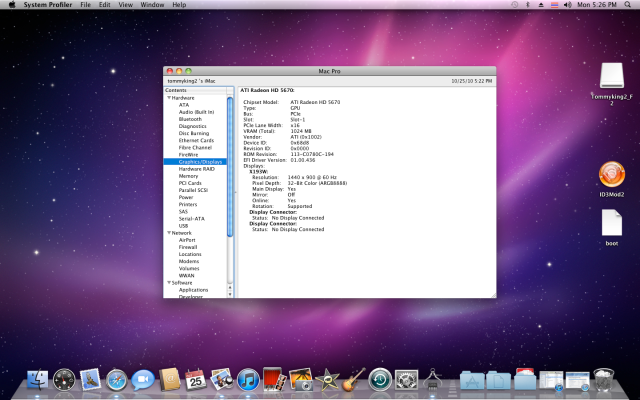Screen dimensions: 640x400
Task: Launch Time Machine from the dock
Action: 379,380
